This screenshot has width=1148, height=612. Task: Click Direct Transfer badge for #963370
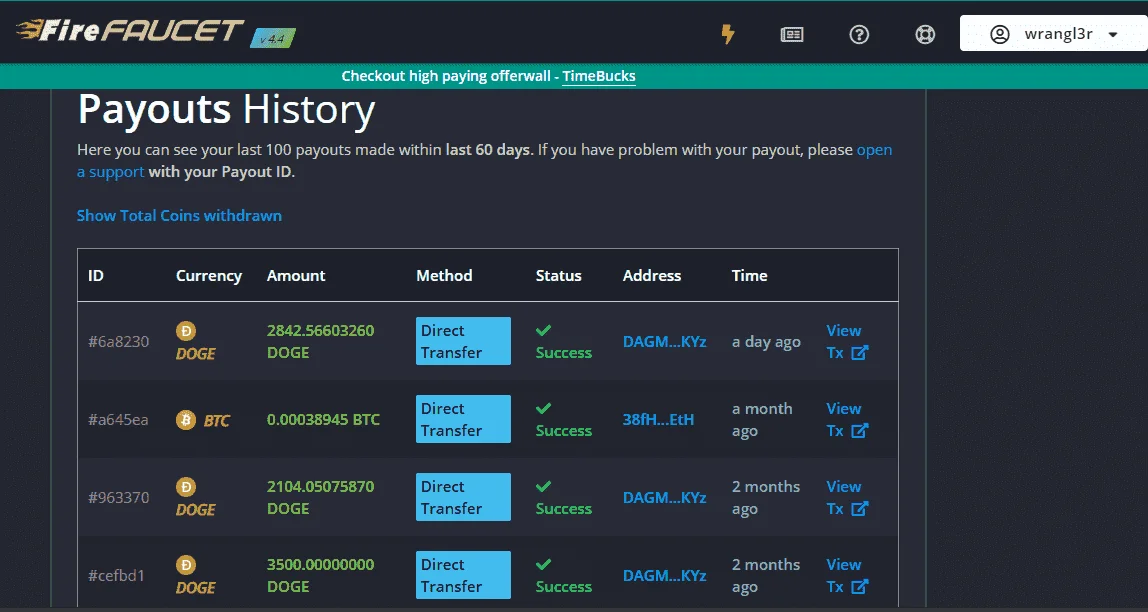463,497
